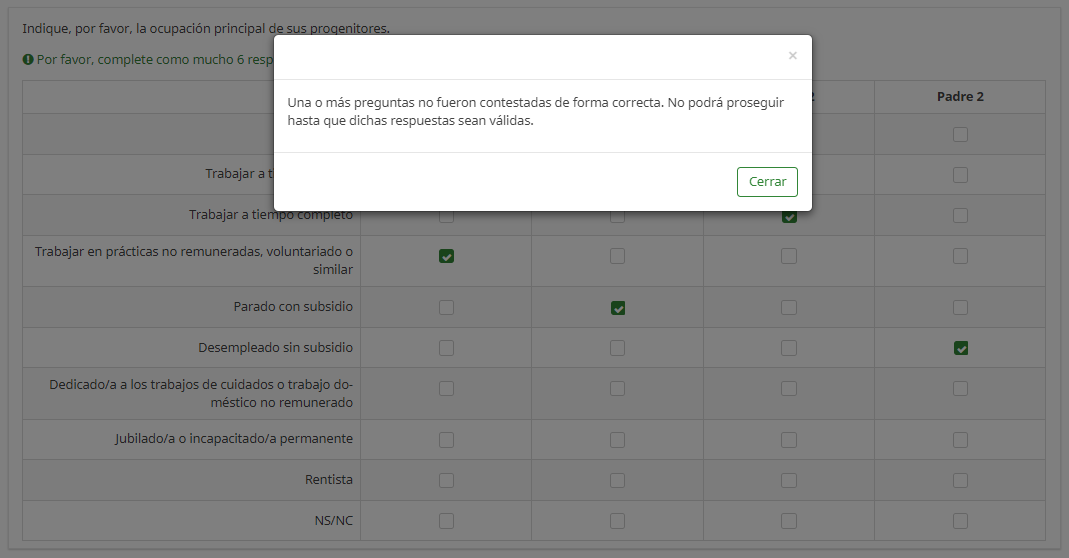1069x558 pixels.
Task: Tick Padre 2 checkbox in Rentista row
Action: click(960, 480)
